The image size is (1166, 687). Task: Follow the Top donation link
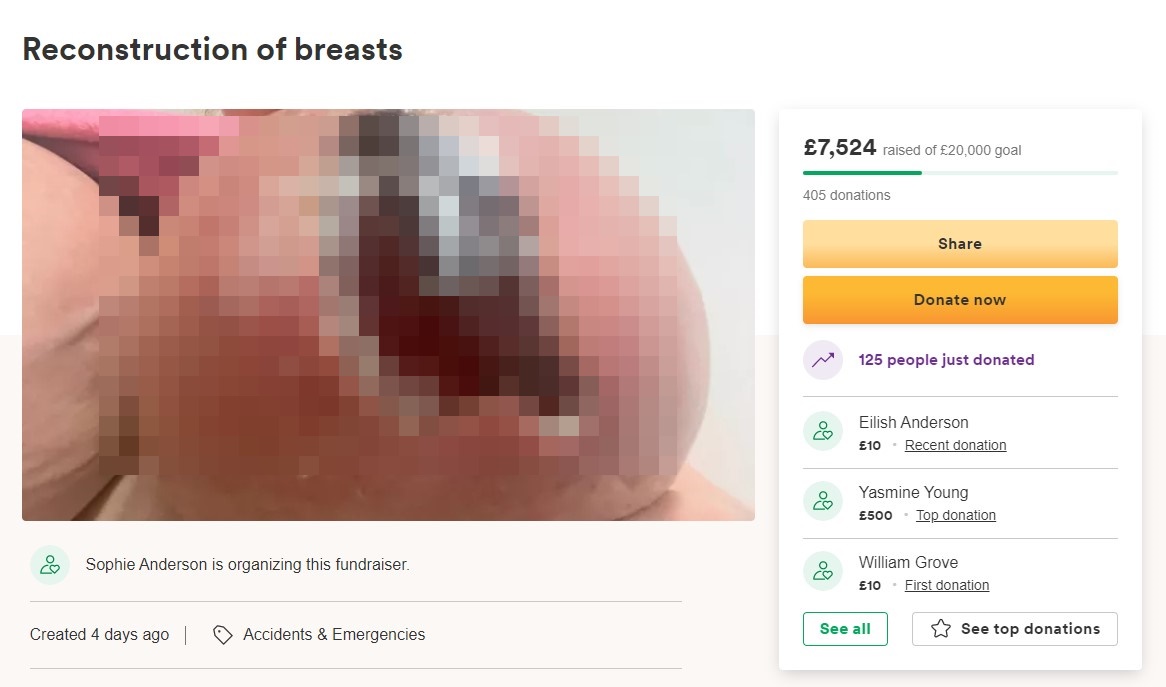click(955, 516)
